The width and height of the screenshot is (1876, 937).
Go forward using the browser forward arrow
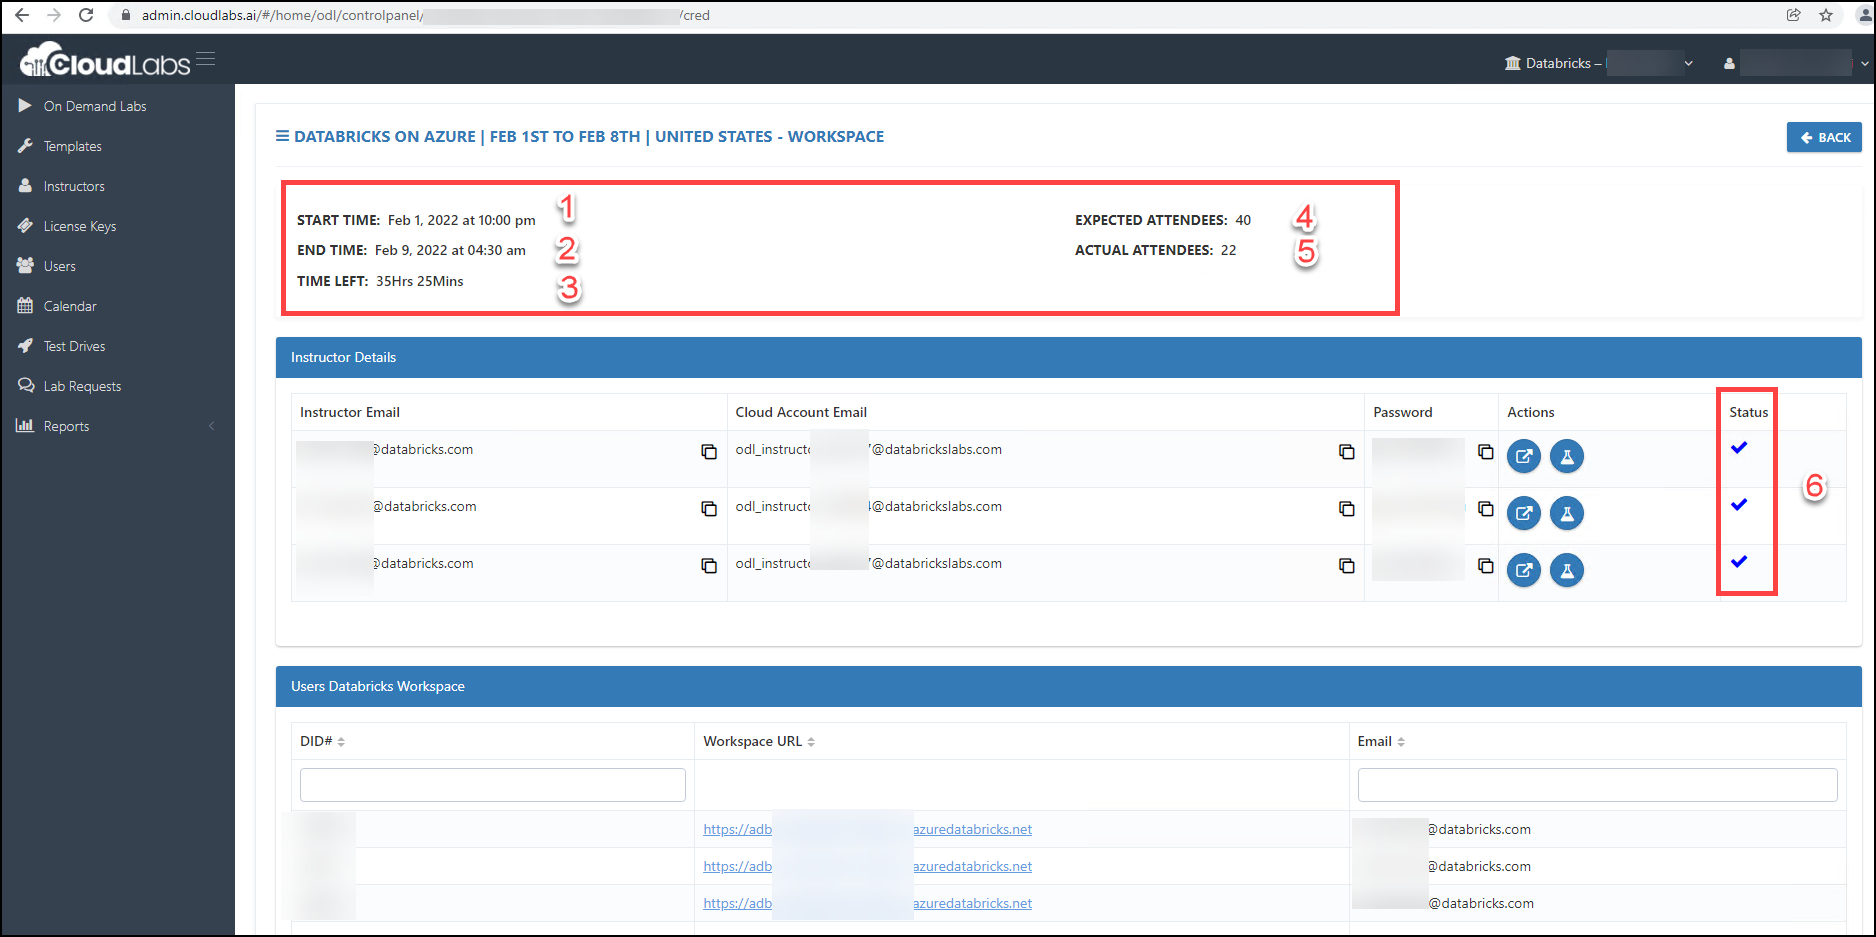[54, 15]
